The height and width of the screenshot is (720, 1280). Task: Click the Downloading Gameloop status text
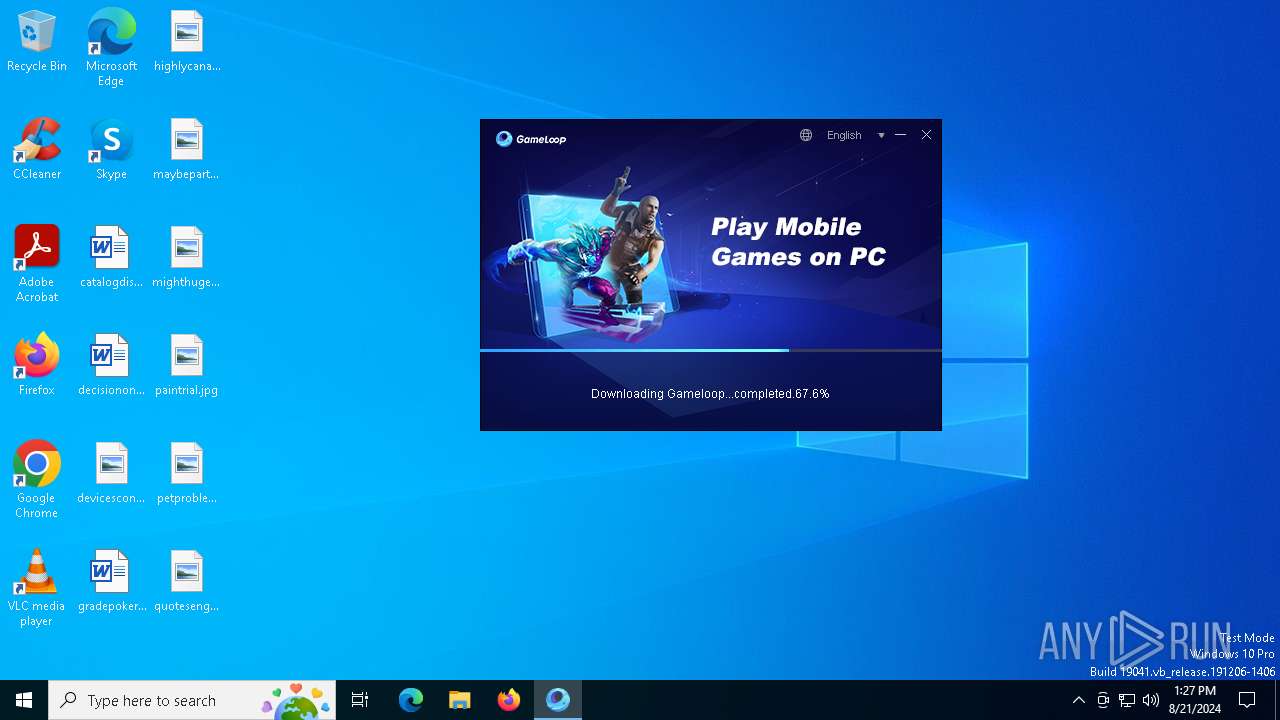tap(710, 394)
